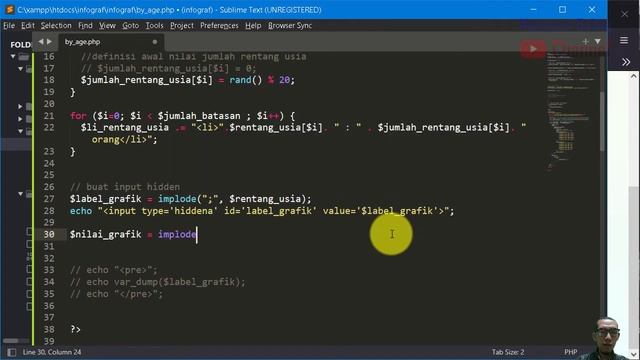Image resolution: width=640 pixels, height=360 pixels.
Task: Go to previous tab with left arrow
Action: click(41, 41)
